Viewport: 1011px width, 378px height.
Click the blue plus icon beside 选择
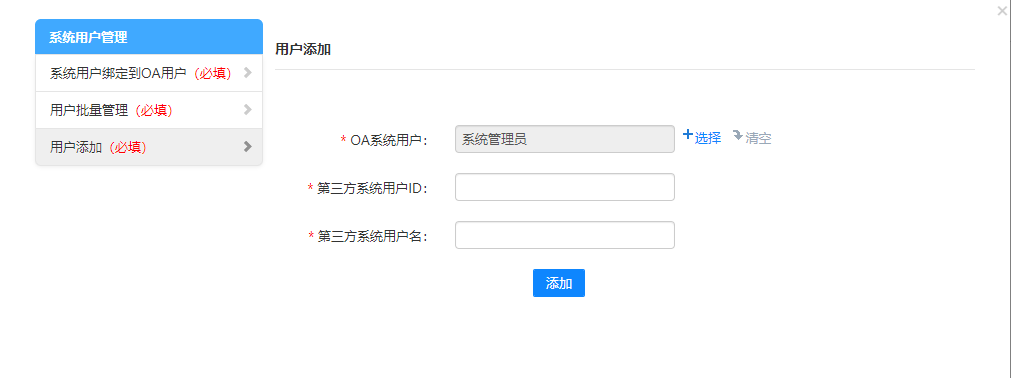pyautogui.click(x=688, y=135)
